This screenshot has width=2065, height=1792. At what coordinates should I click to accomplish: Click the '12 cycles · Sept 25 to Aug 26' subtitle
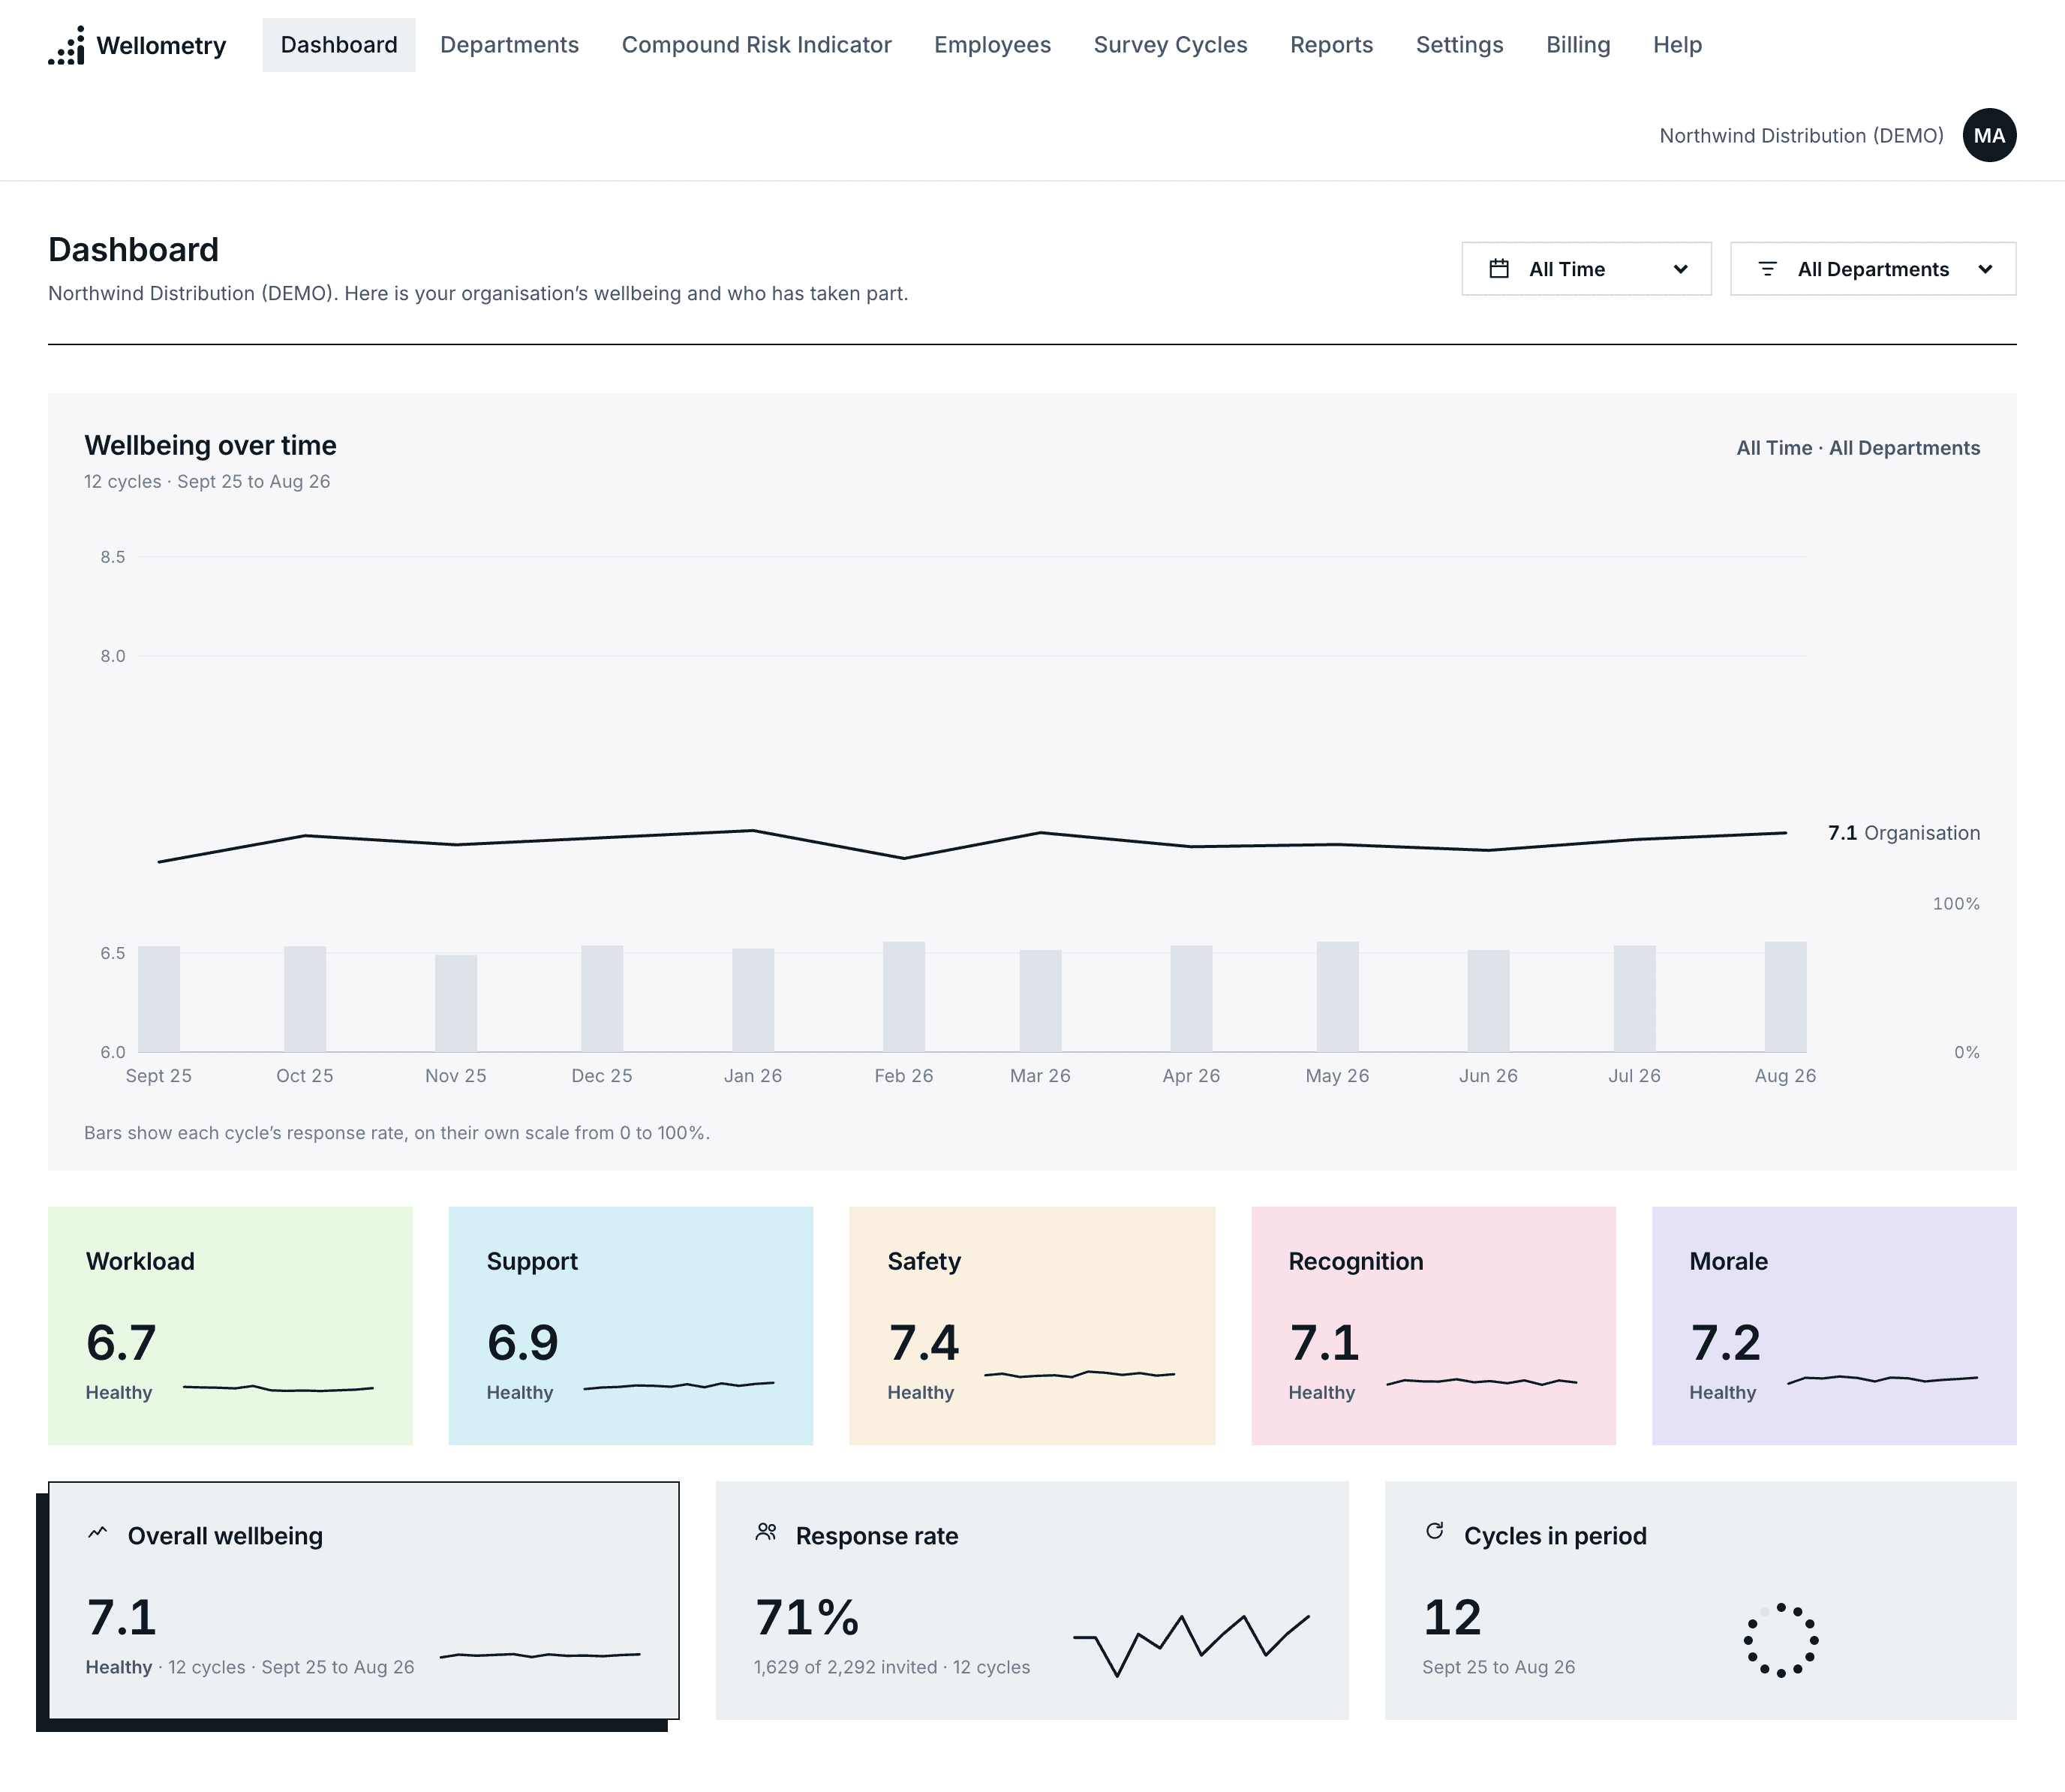[x=207, y=481]
